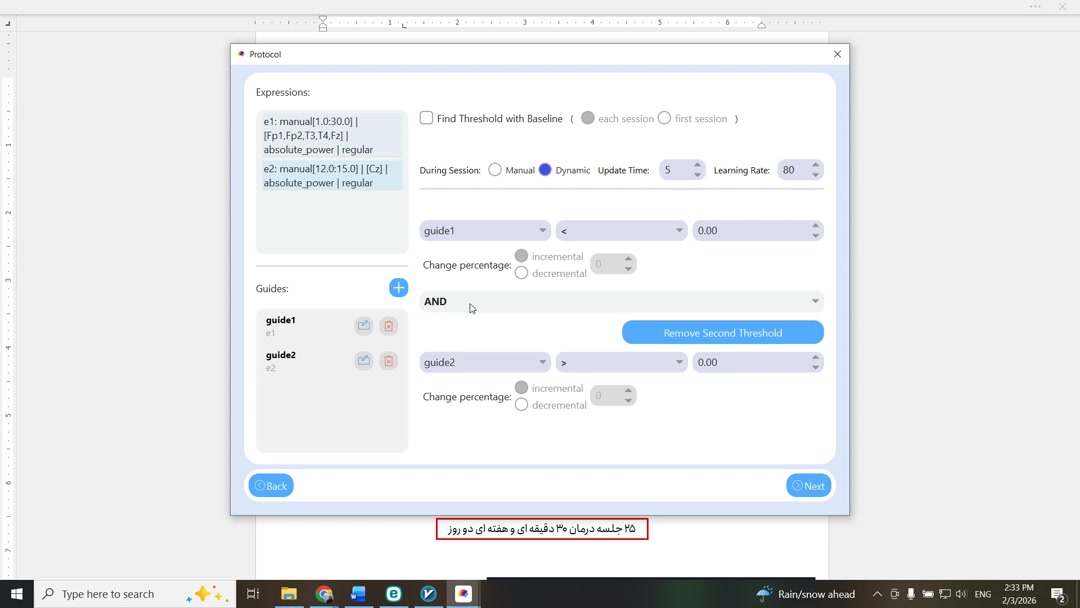Select decremental under guide2 threshold
This screenshot has width=1080, height=608.
(521, 405)
